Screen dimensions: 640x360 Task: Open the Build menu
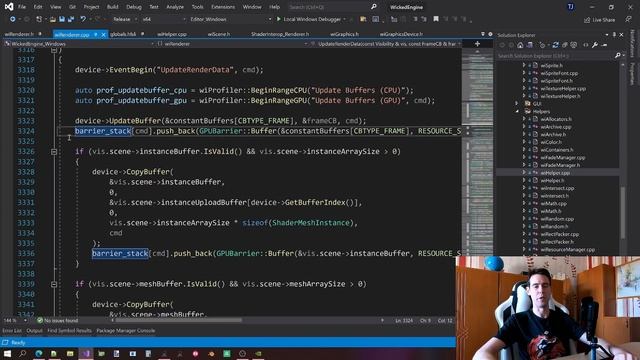pos(112,7)
